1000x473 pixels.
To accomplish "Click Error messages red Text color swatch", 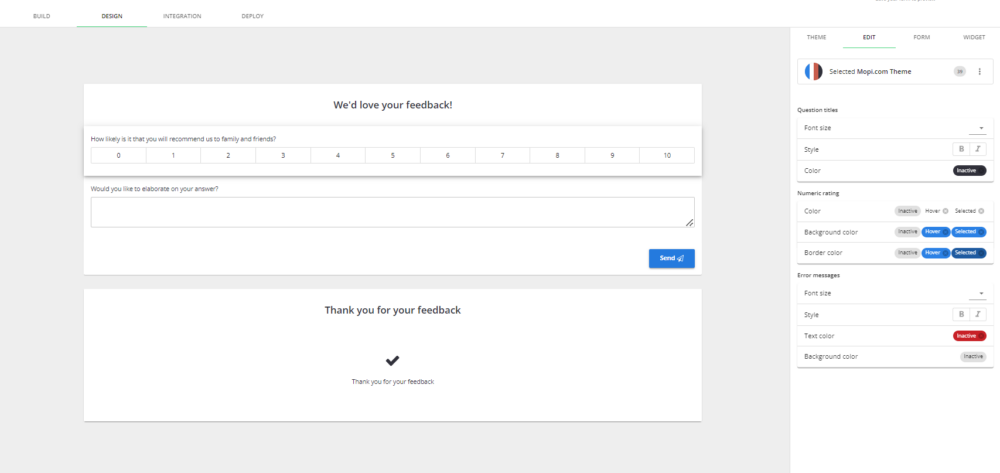I will (969, 336).
